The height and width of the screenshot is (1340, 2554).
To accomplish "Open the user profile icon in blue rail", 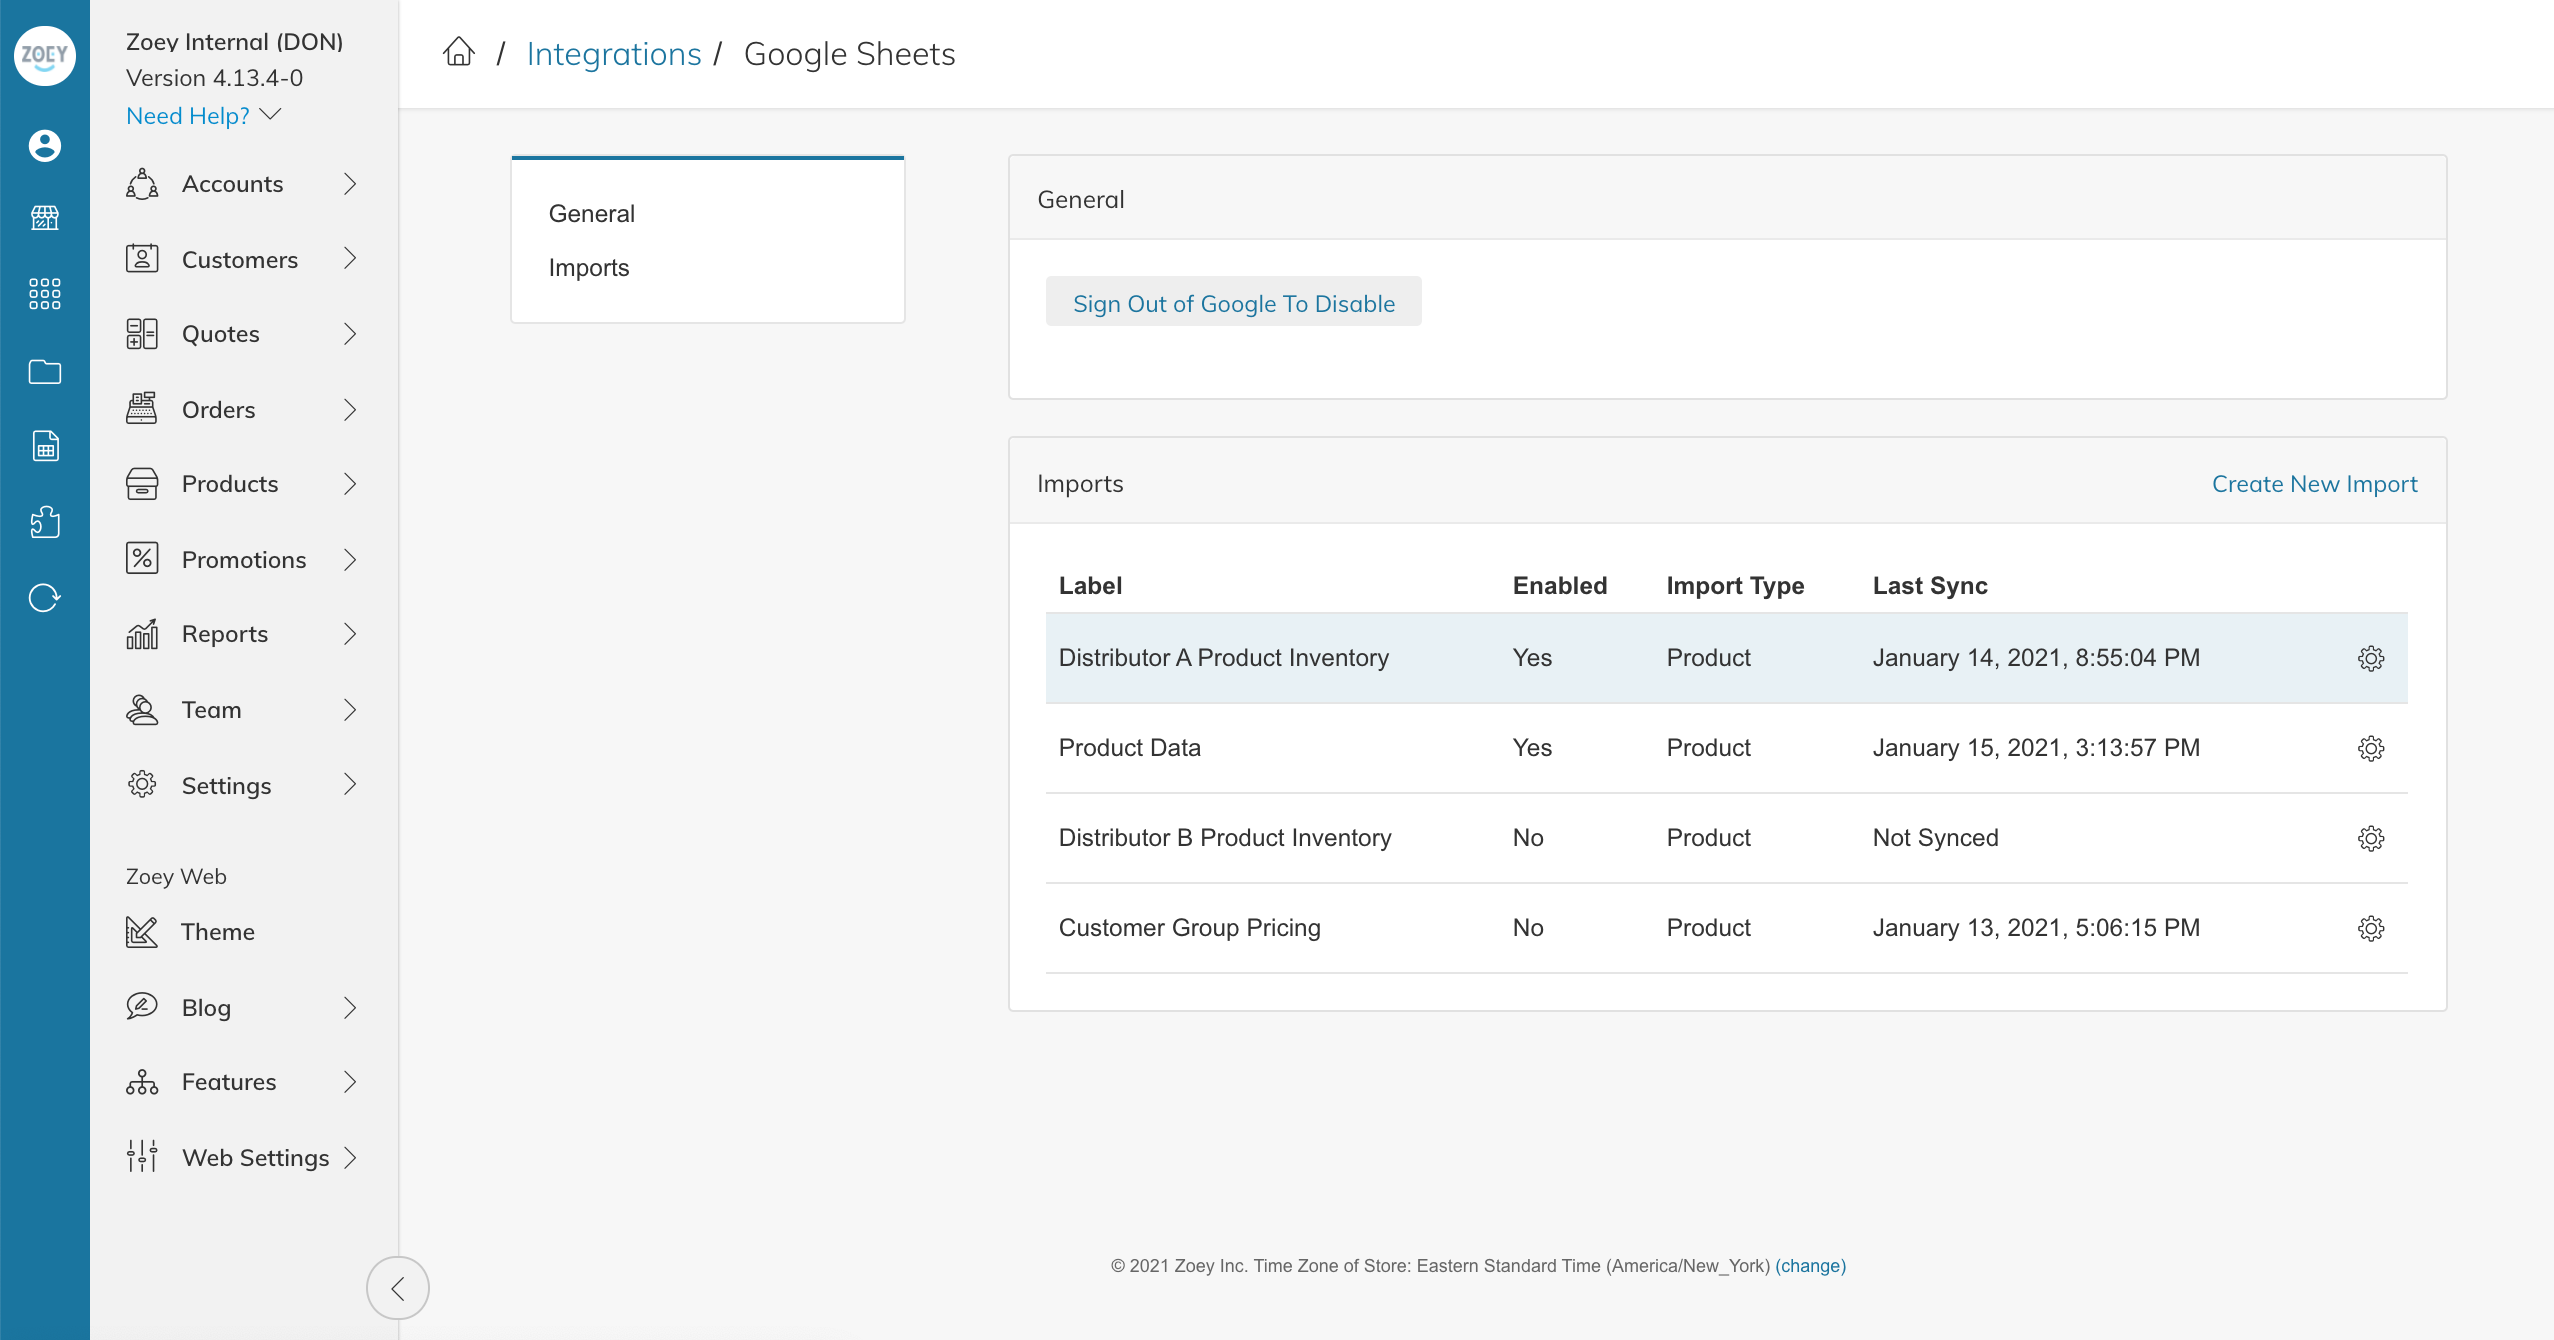I will point(45,146).
